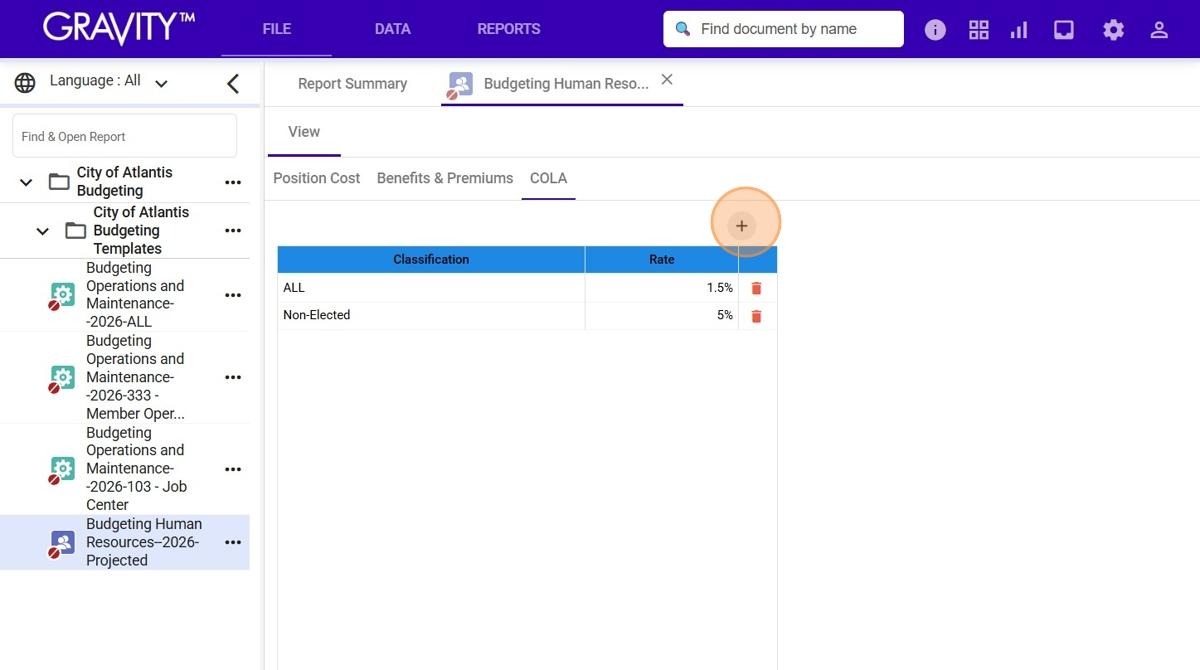
Task: Open more options for Budgeting Templates folder
Action: tap(233, 231)
